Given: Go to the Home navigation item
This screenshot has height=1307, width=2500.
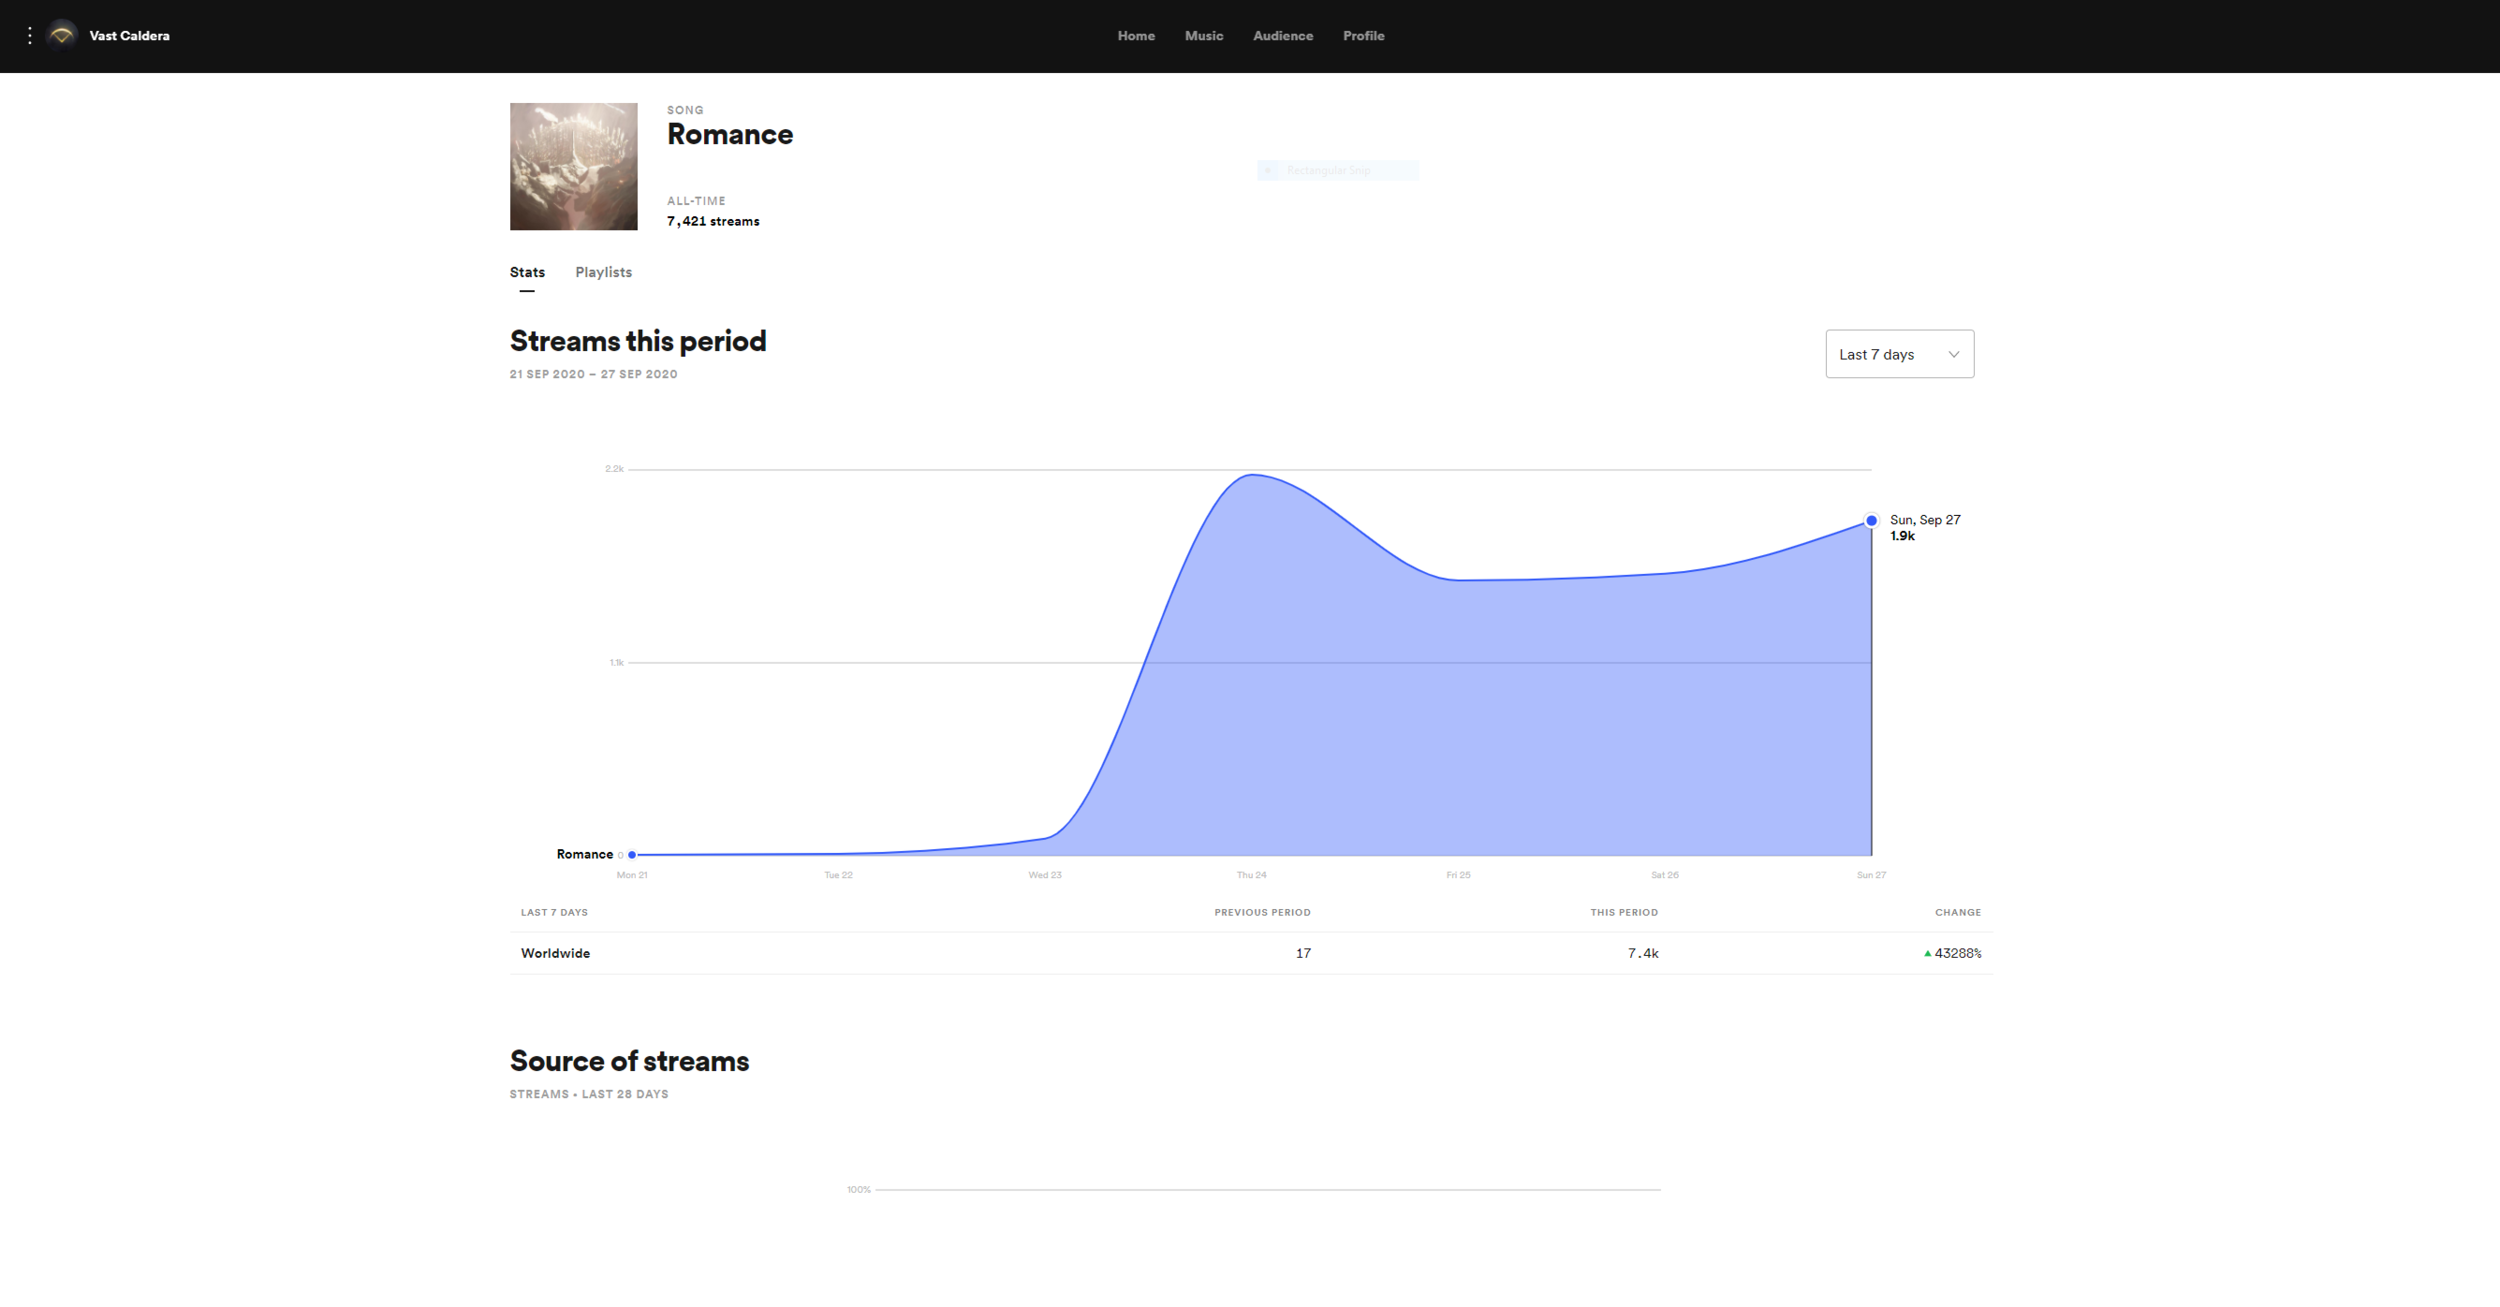Looking at the screenshot, I should point(1136,36).
